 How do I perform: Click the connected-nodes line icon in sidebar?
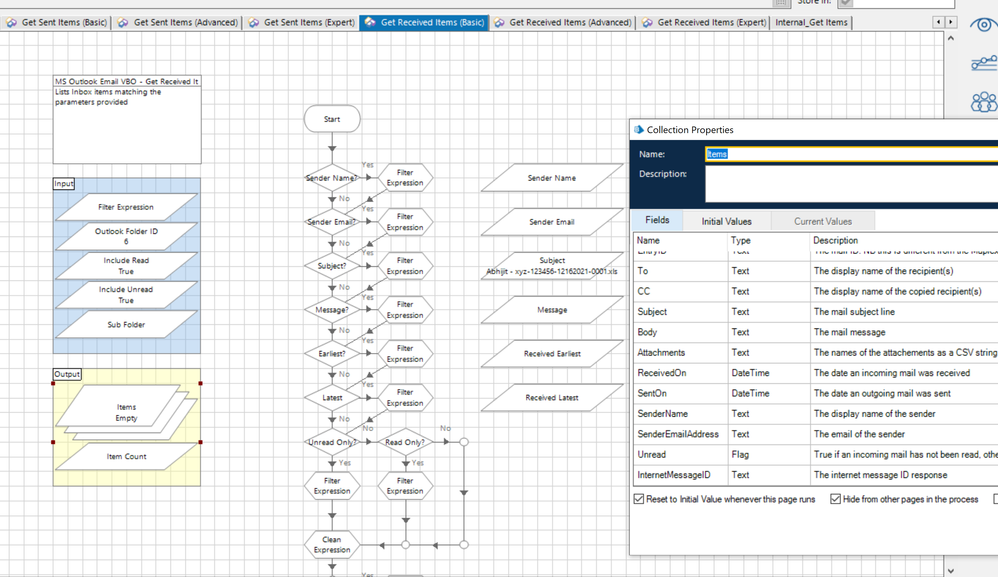(x=983, y=64)
